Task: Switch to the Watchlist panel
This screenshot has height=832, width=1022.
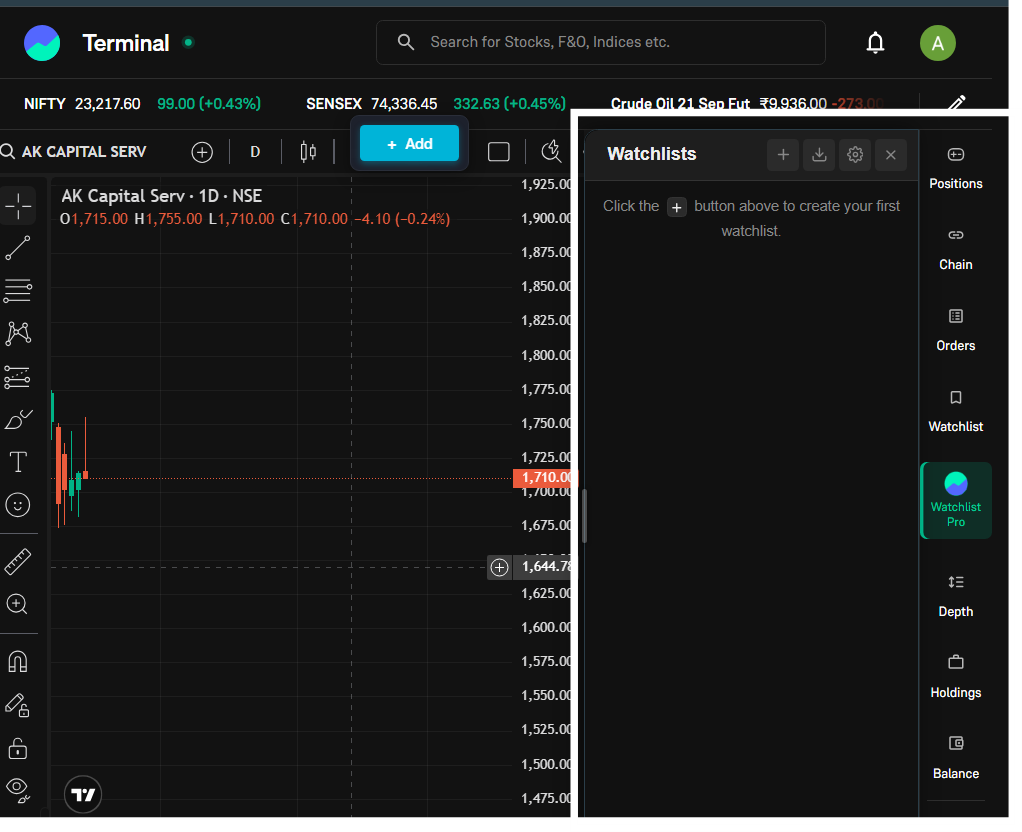Action: tap(956, 411)
